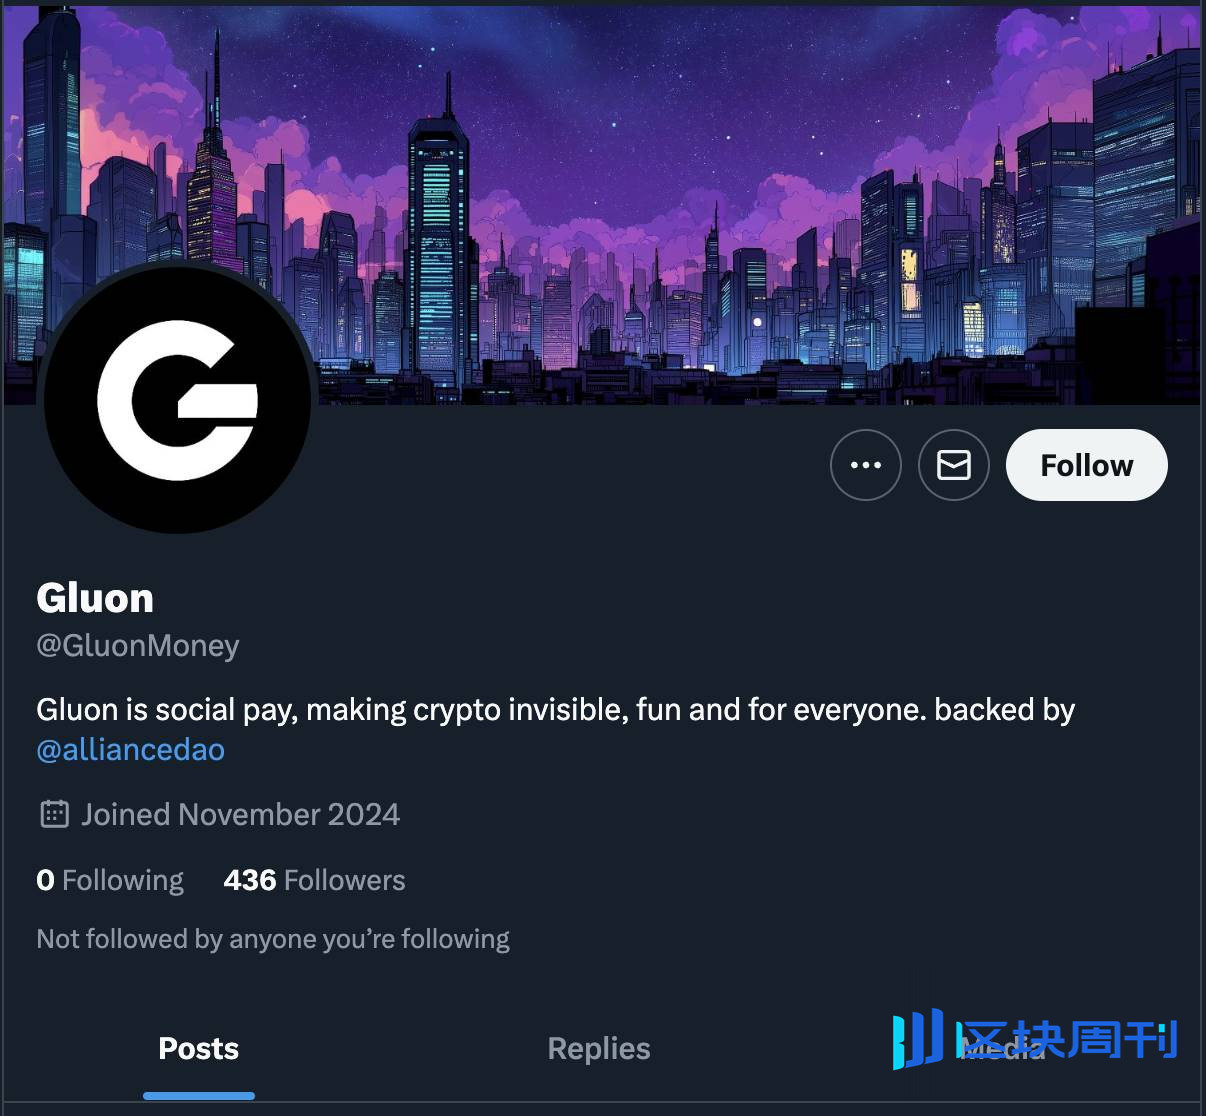1206x1116 pixels.
Task: Click the envelope message icon
Action: pyautogui.click(x=954, y=465)
